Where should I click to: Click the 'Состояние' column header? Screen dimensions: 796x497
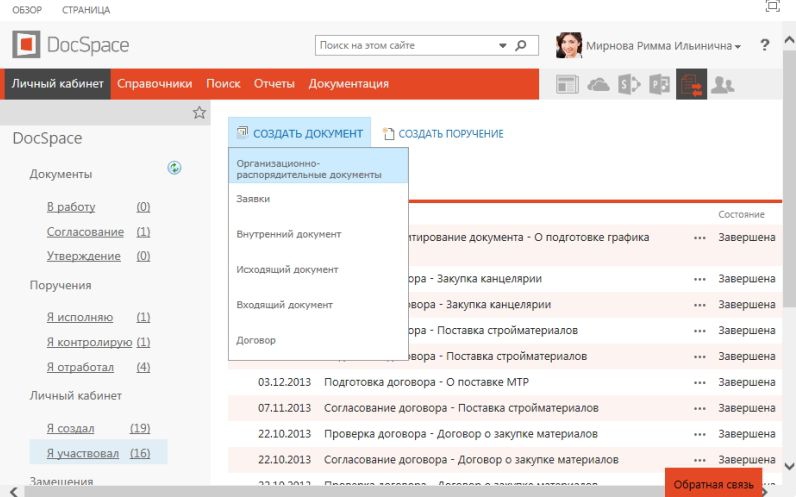741,214
